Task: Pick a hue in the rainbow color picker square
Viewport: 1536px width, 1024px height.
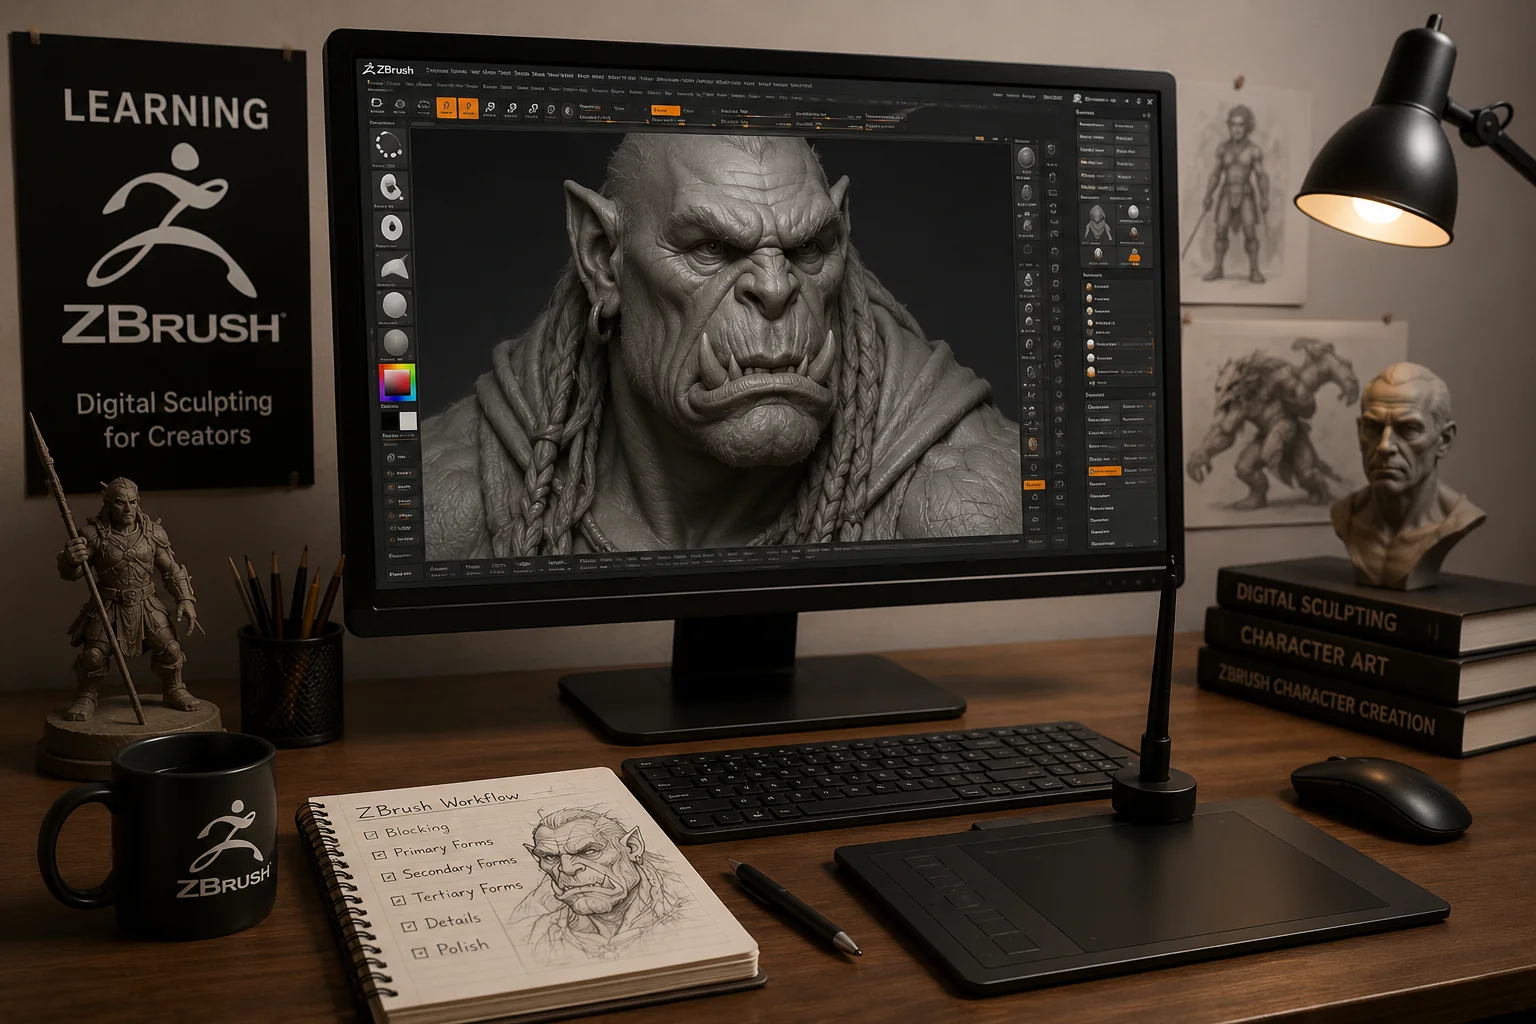Action: [397, 383]
